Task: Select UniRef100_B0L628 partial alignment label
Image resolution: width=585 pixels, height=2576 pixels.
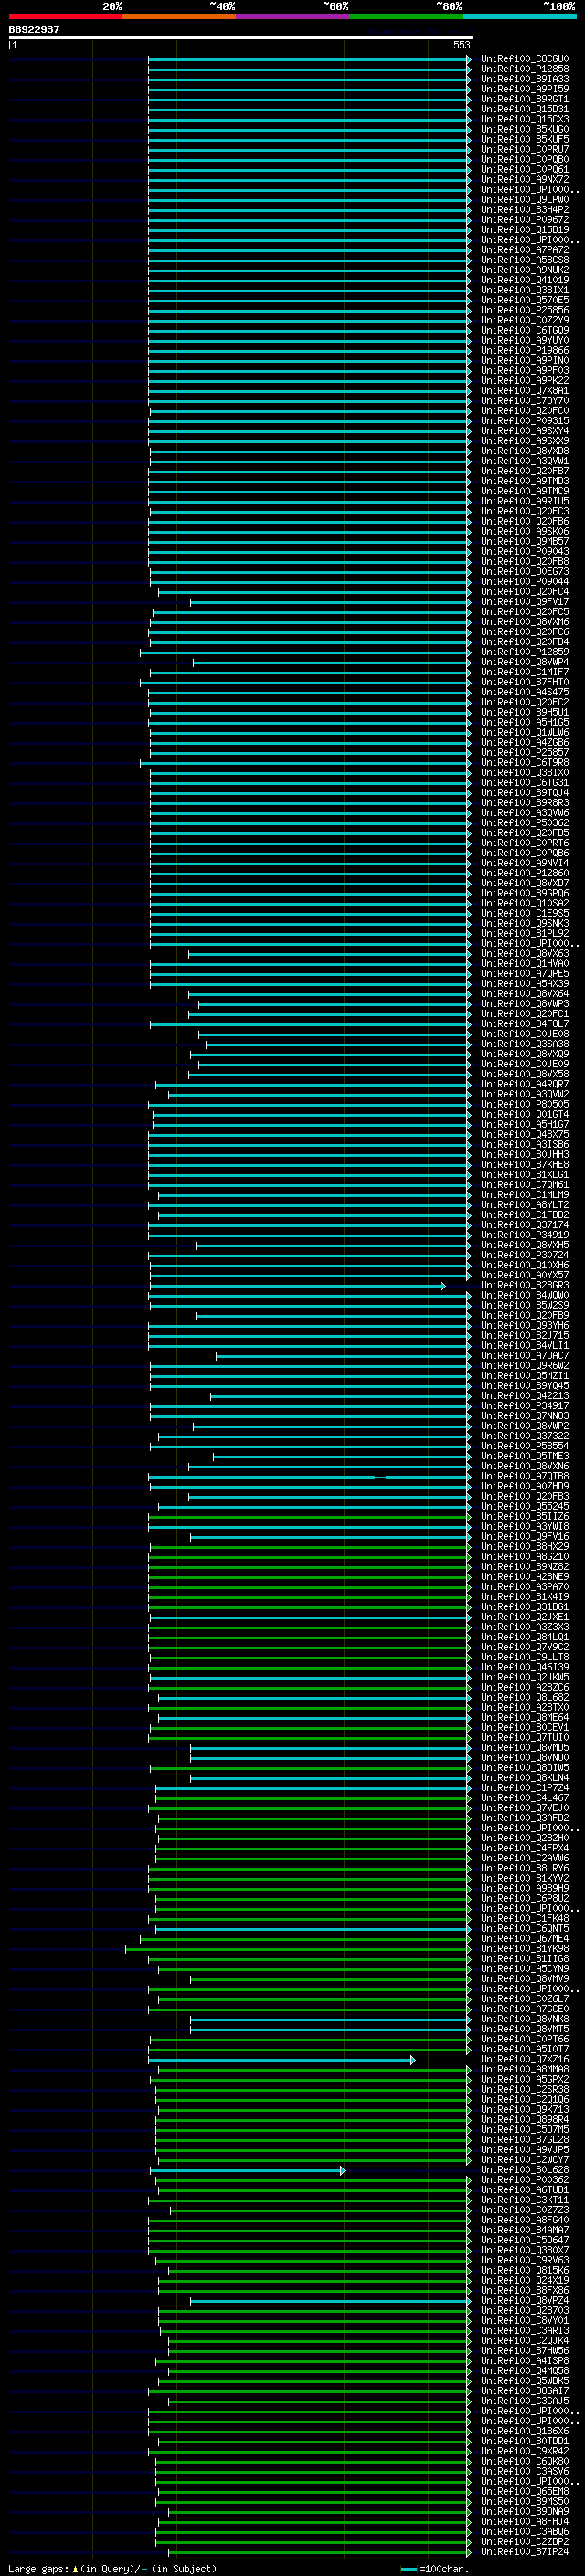Action: (524, 2170)
